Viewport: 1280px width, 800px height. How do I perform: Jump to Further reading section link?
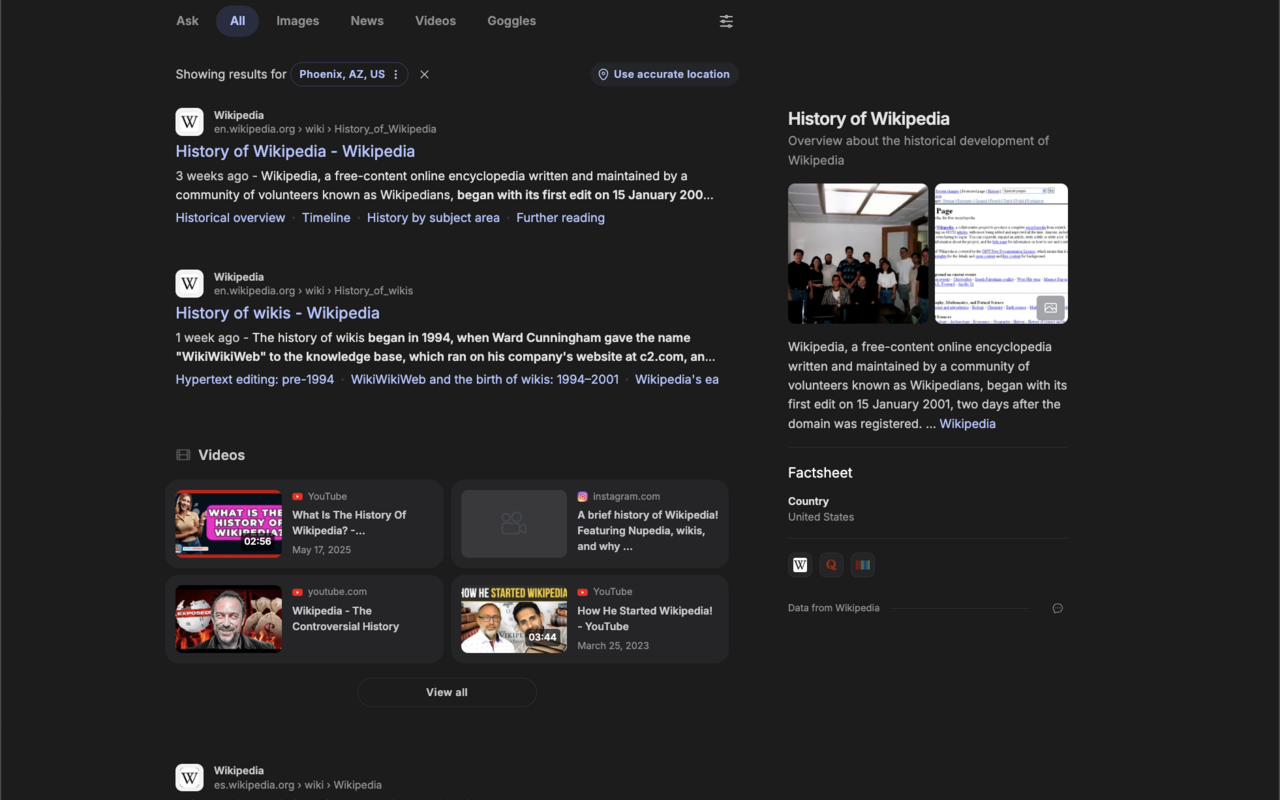tap(560, 218)
